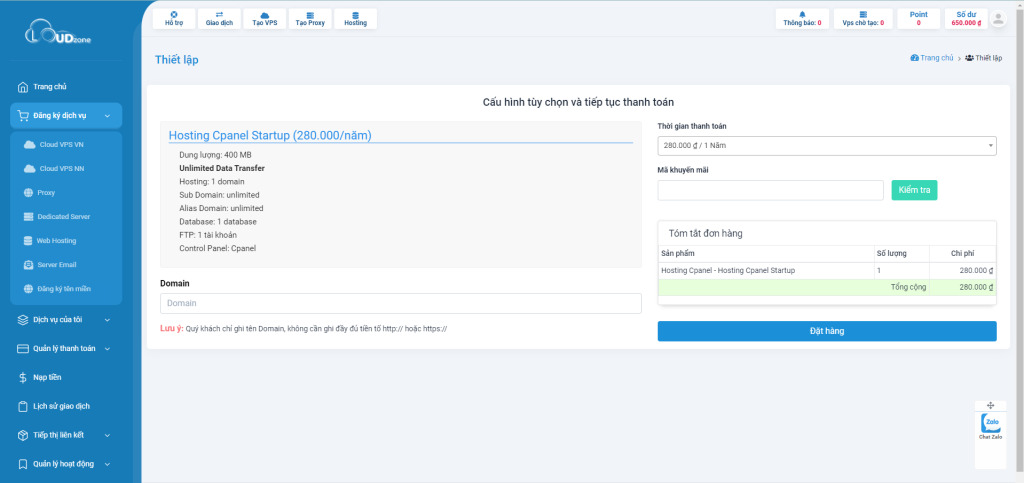Click the Domain input field
The height and width of the screenshot is (483, 1024).
[400, 303]
